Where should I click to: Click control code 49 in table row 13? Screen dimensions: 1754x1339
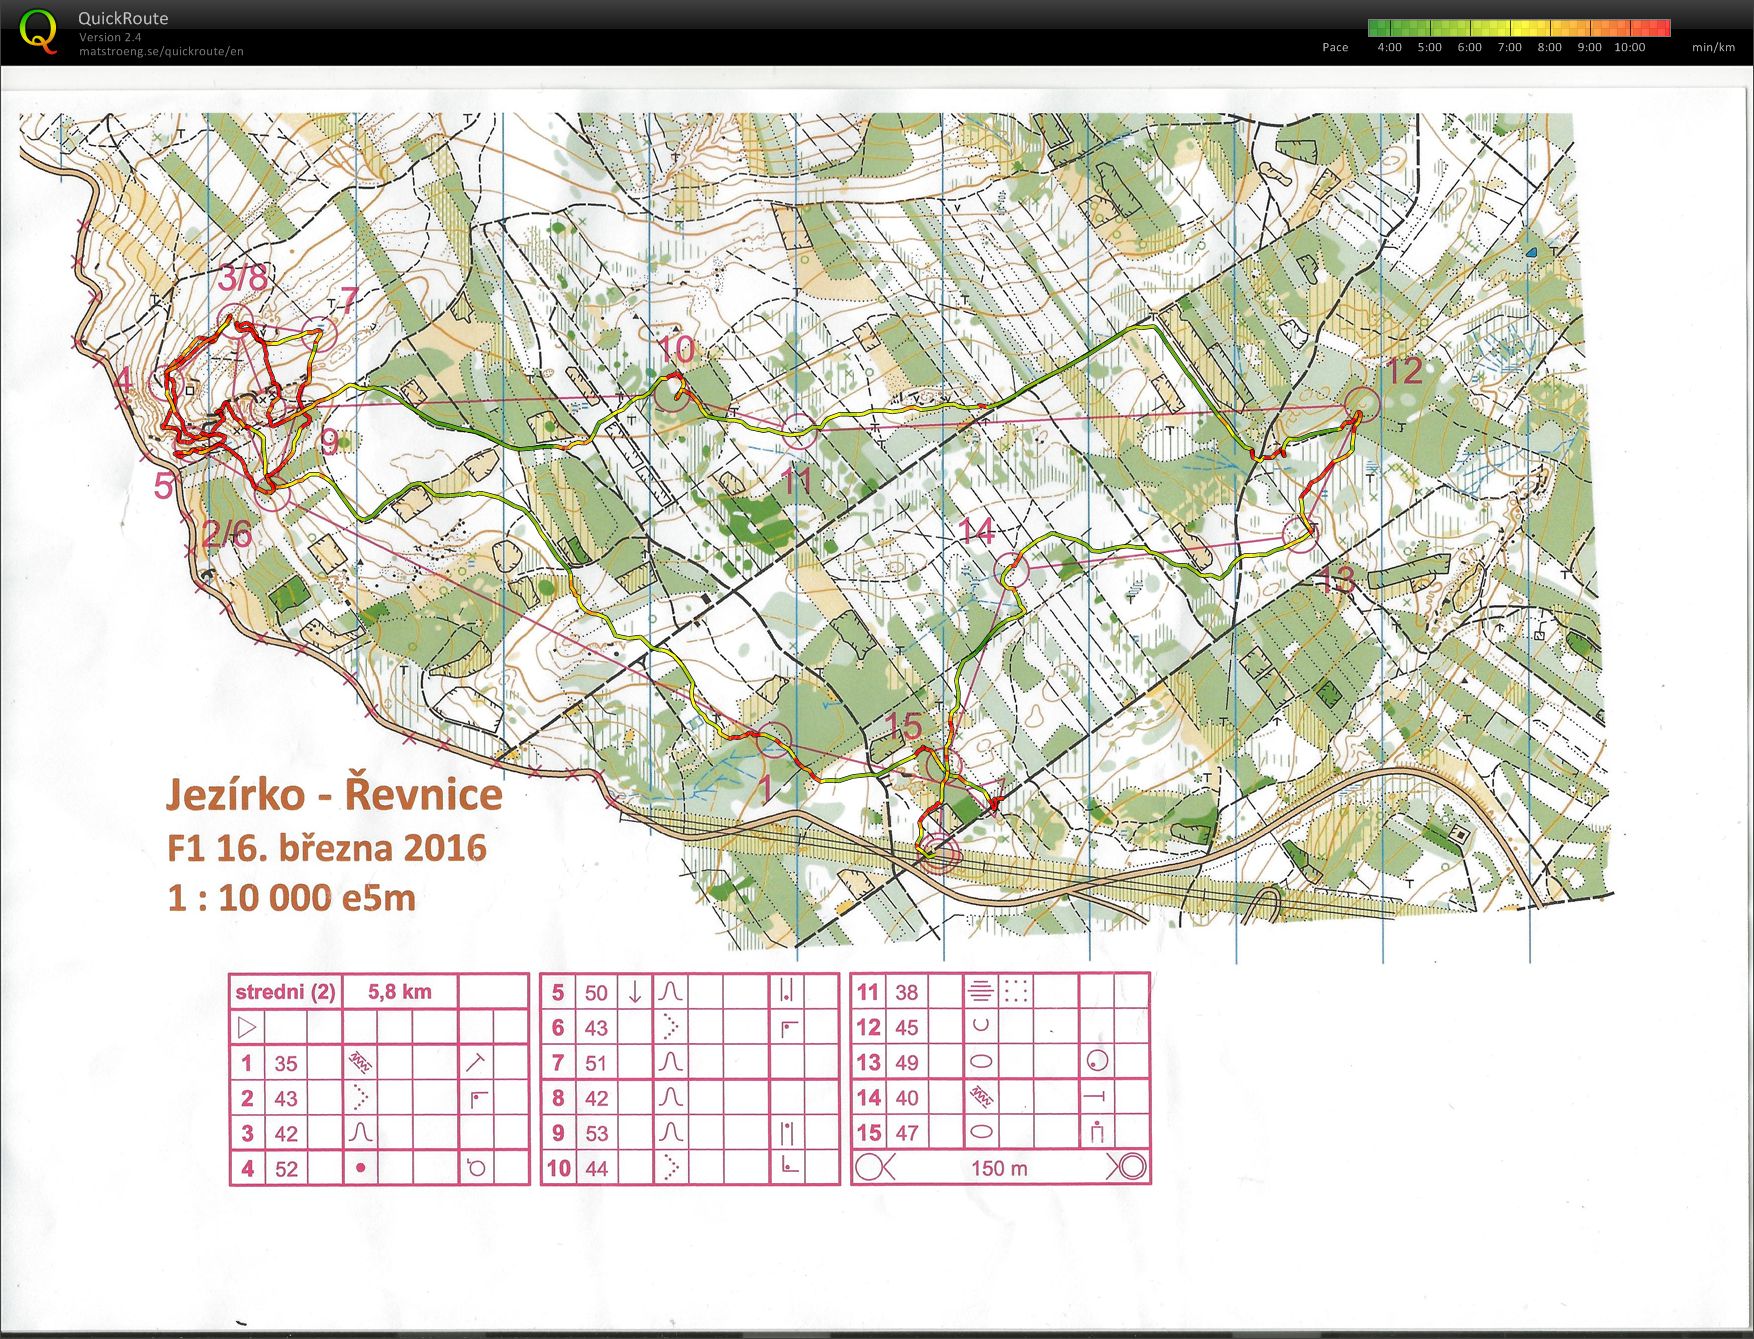click(x=906, y=1062)
